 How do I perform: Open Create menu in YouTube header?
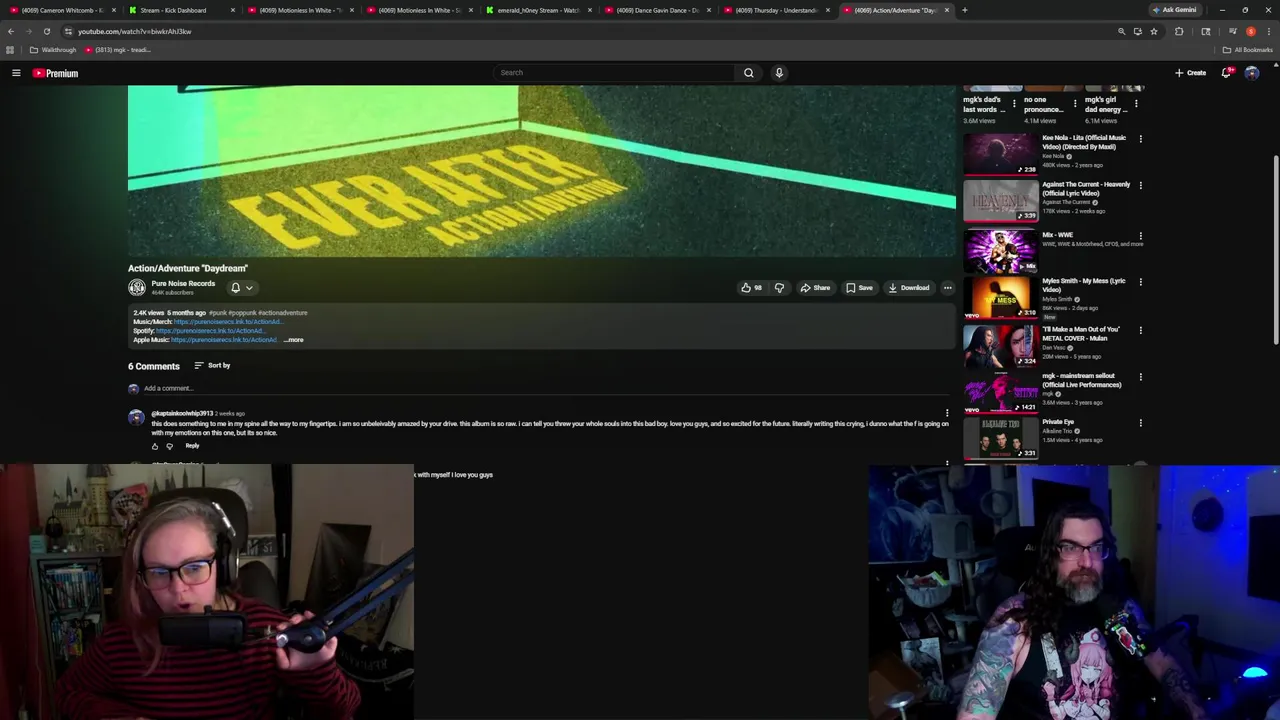(x=1190, y=73)
